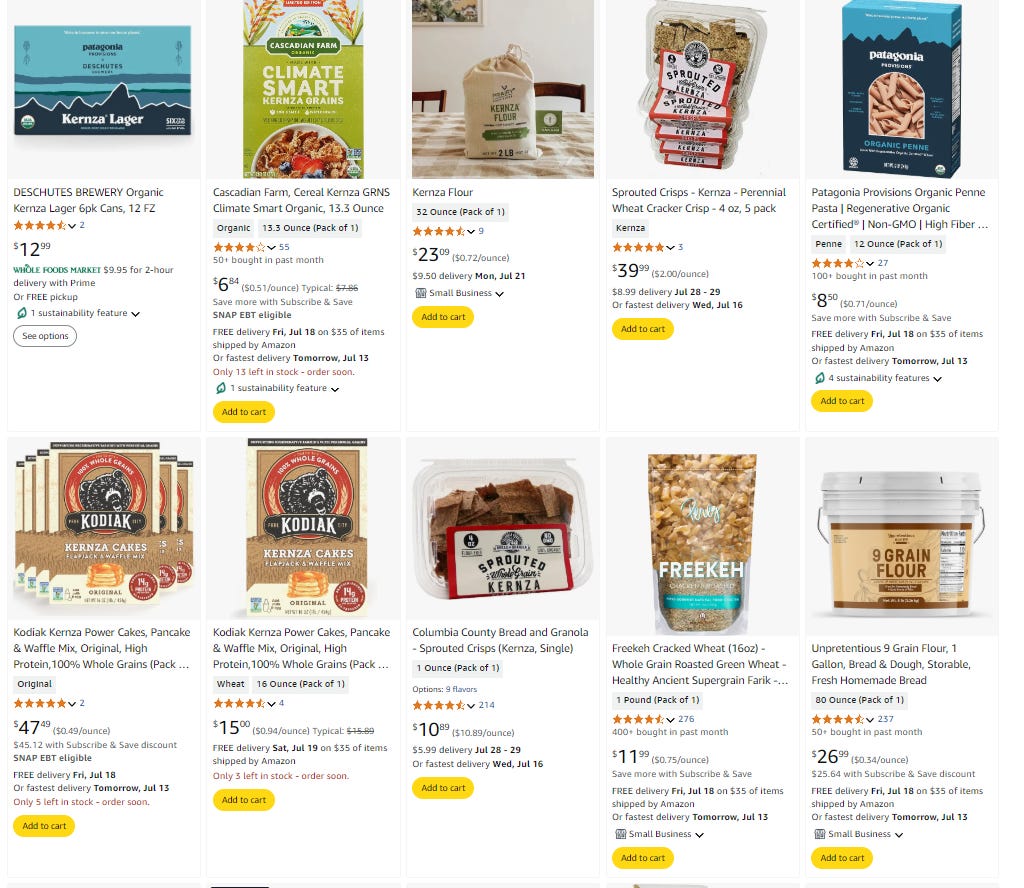Open star rating for Columbia County Sprouted Crisps
1024x888 pixels.
coord(443,705)
